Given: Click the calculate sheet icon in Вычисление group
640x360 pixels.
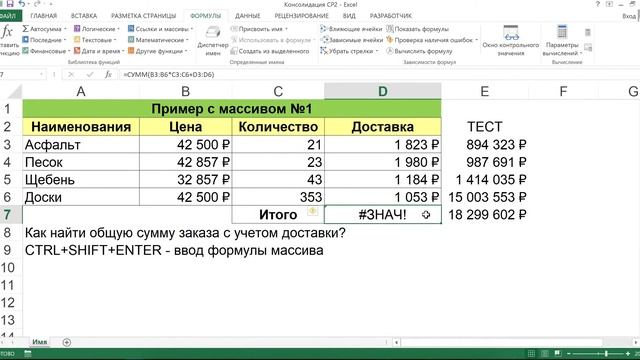Looking at the screenshot, I should pyautogui.click(x=588, y=48).
